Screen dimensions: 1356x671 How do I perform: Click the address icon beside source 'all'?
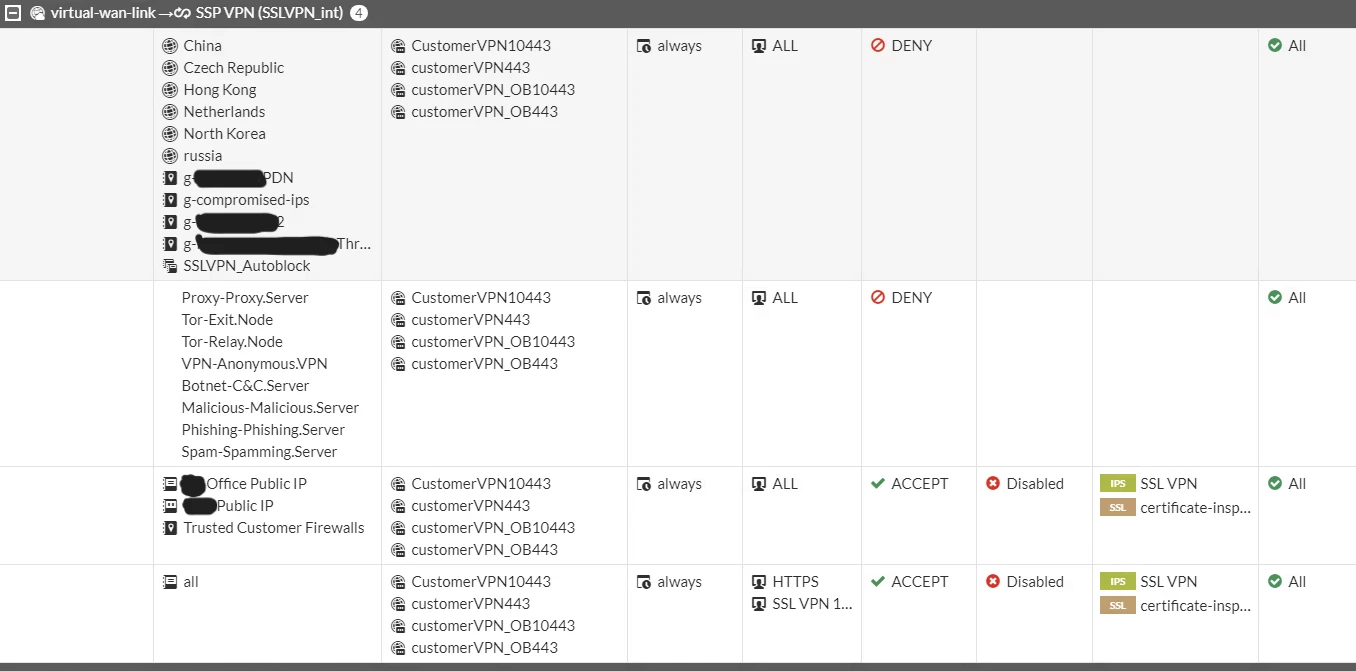[170, 582]
